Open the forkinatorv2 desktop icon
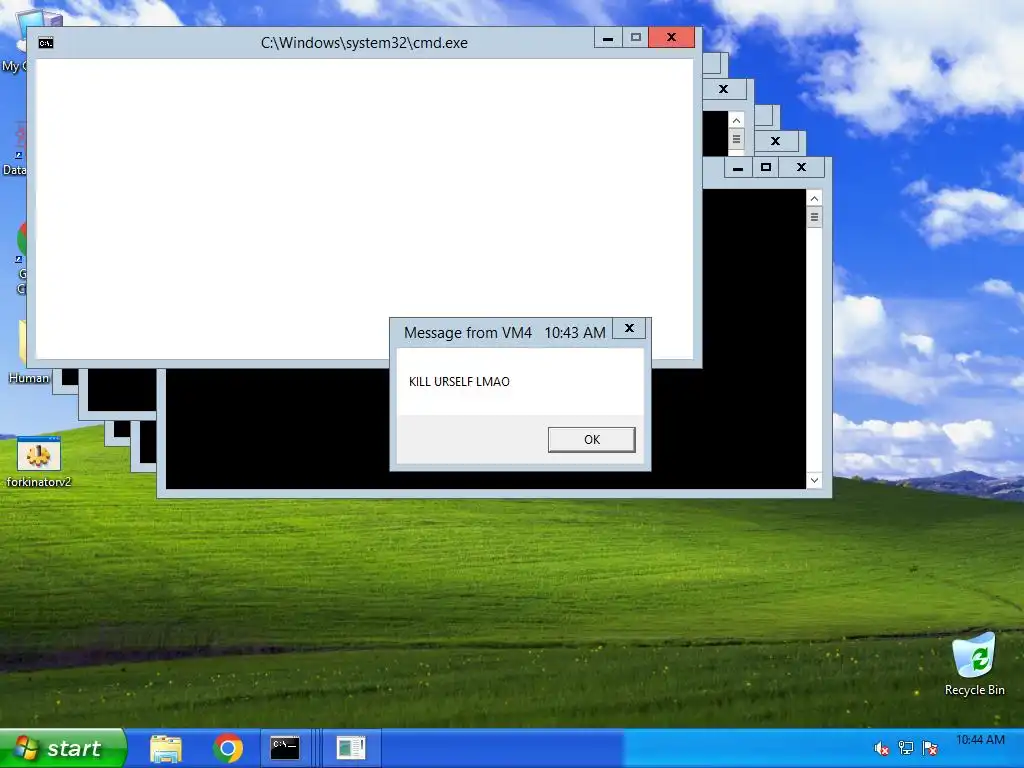This screenshot has height=768, width=1024. coord(39,462)
